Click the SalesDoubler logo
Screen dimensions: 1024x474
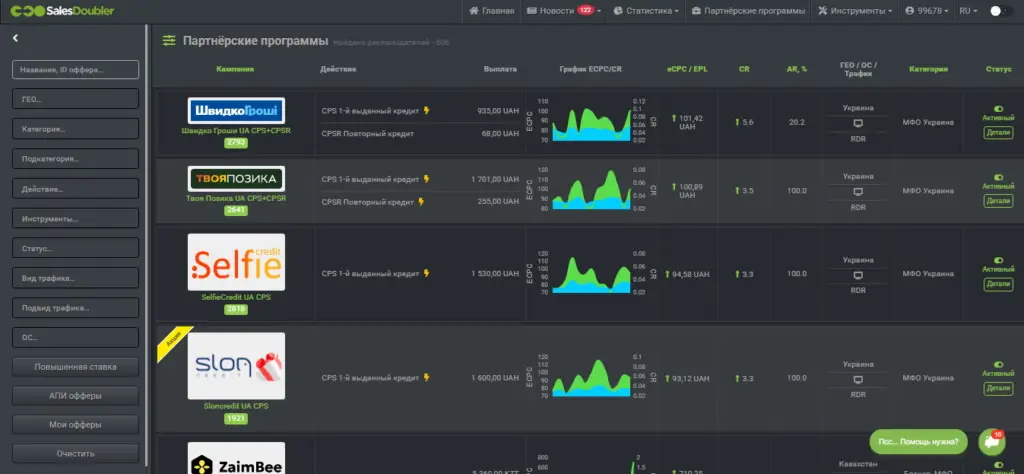tap(63, 11)
